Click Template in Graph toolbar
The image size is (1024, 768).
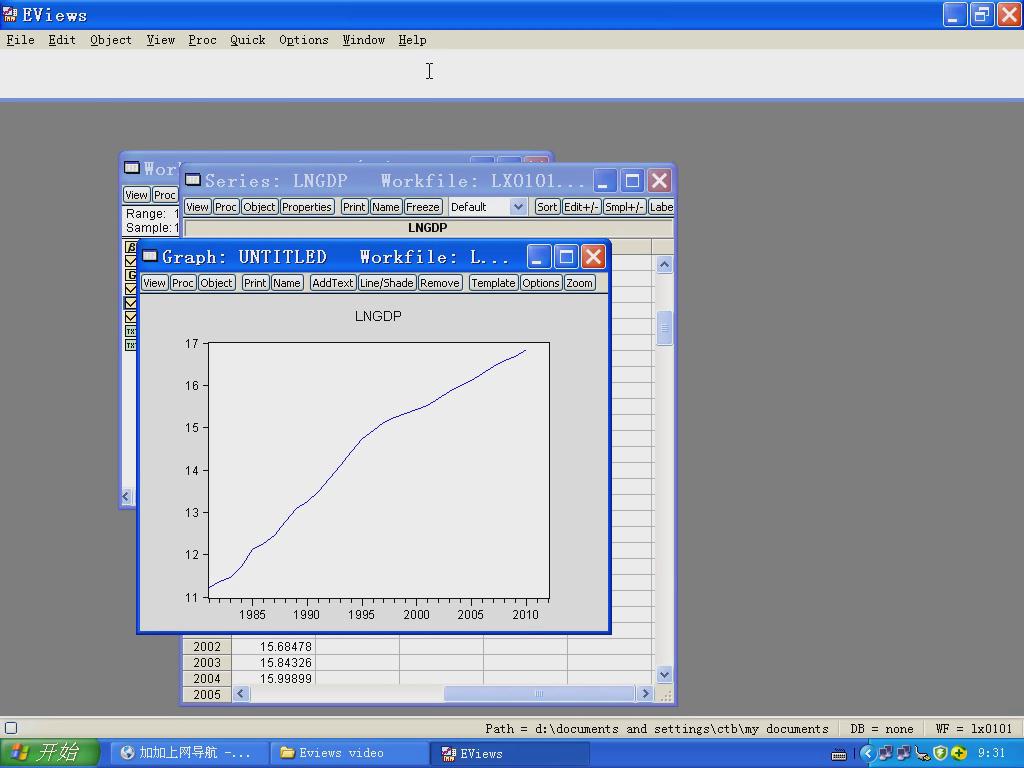[x=493, y=283]
